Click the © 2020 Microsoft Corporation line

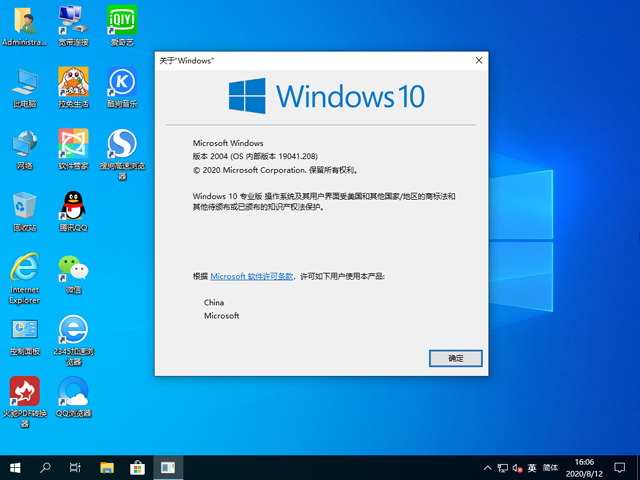coord(276,170)
